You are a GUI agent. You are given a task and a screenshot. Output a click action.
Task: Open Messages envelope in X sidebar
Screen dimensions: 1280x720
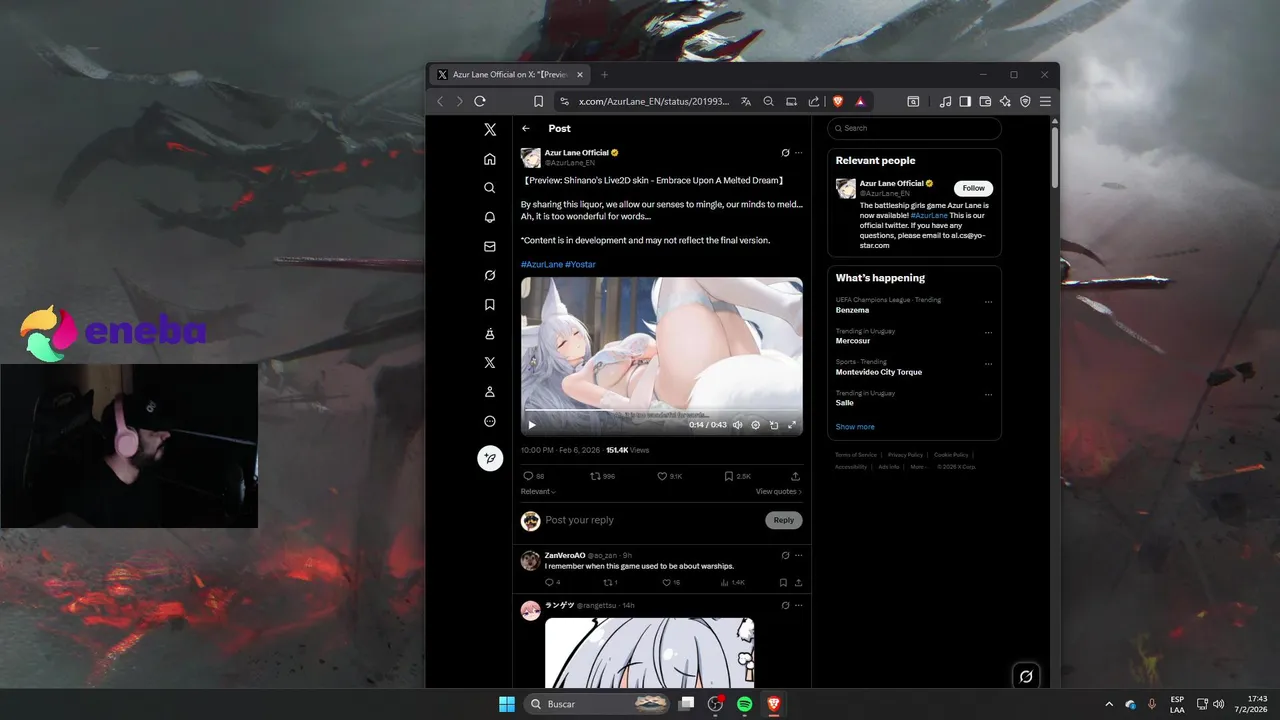(490, 246)
